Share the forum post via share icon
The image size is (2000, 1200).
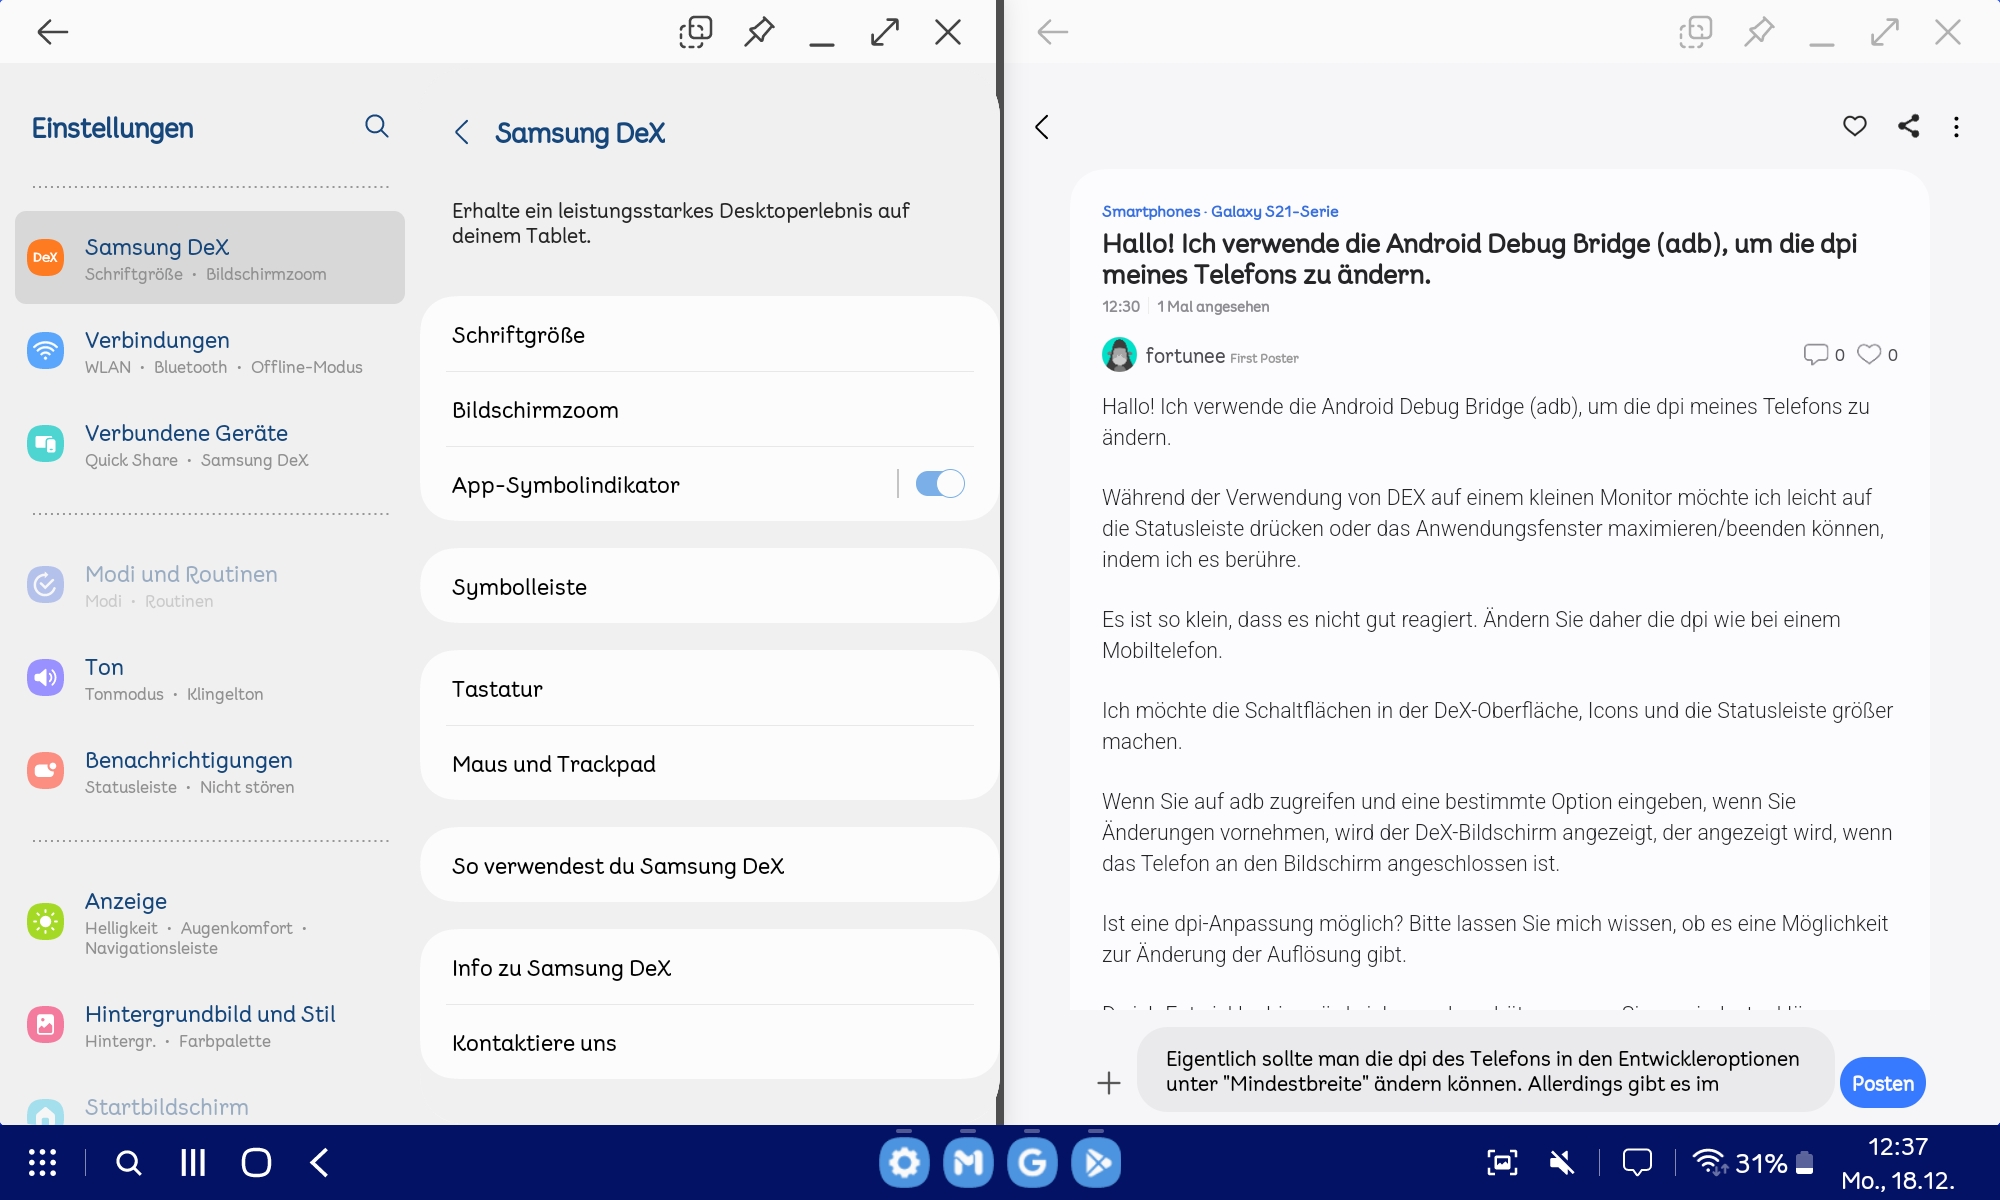click(x=1906, y=127)
